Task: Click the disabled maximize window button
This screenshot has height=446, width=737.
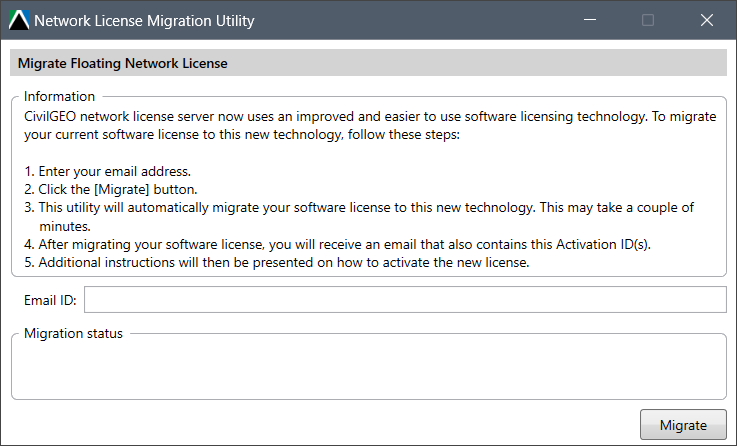Action: [x=648, y=20]
